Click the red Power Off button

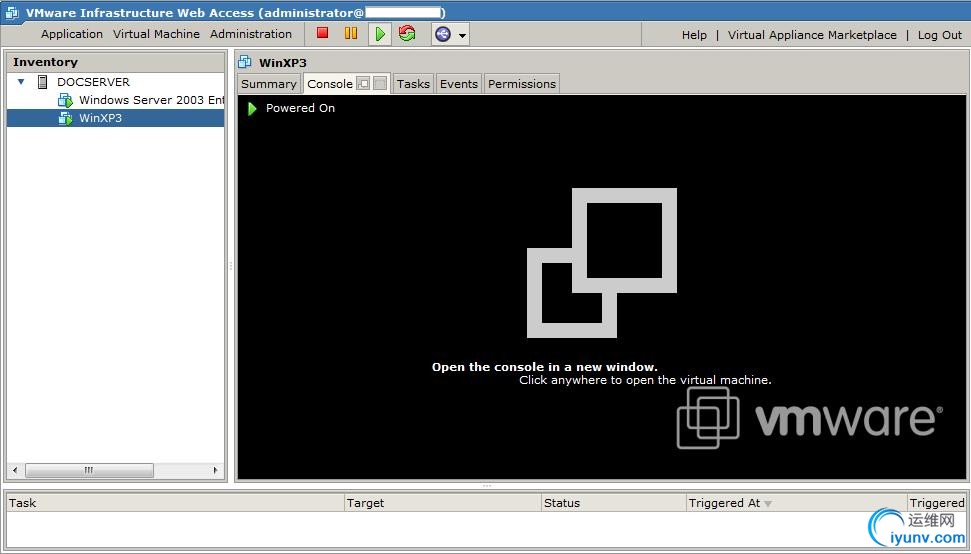pyautogui.click(x=323, y=33)
